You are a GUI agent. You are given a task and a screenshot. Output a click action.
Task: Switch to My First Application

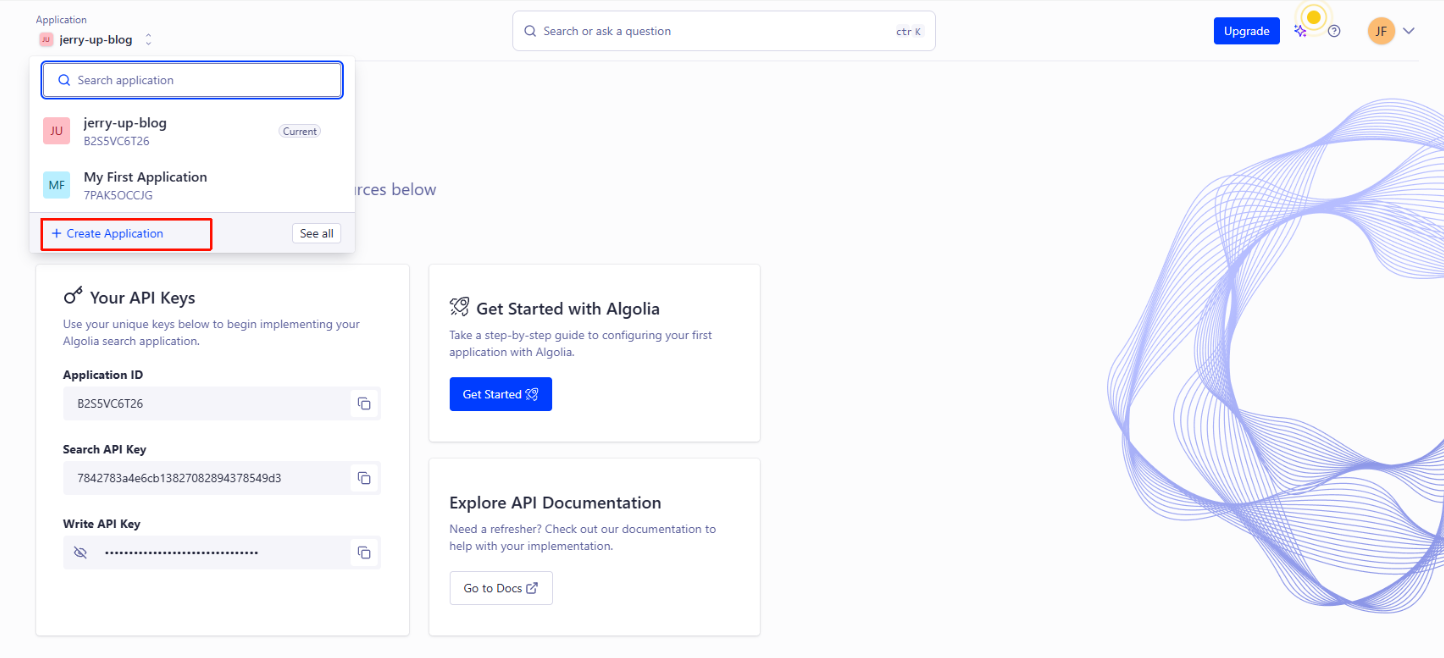[192, 185]
